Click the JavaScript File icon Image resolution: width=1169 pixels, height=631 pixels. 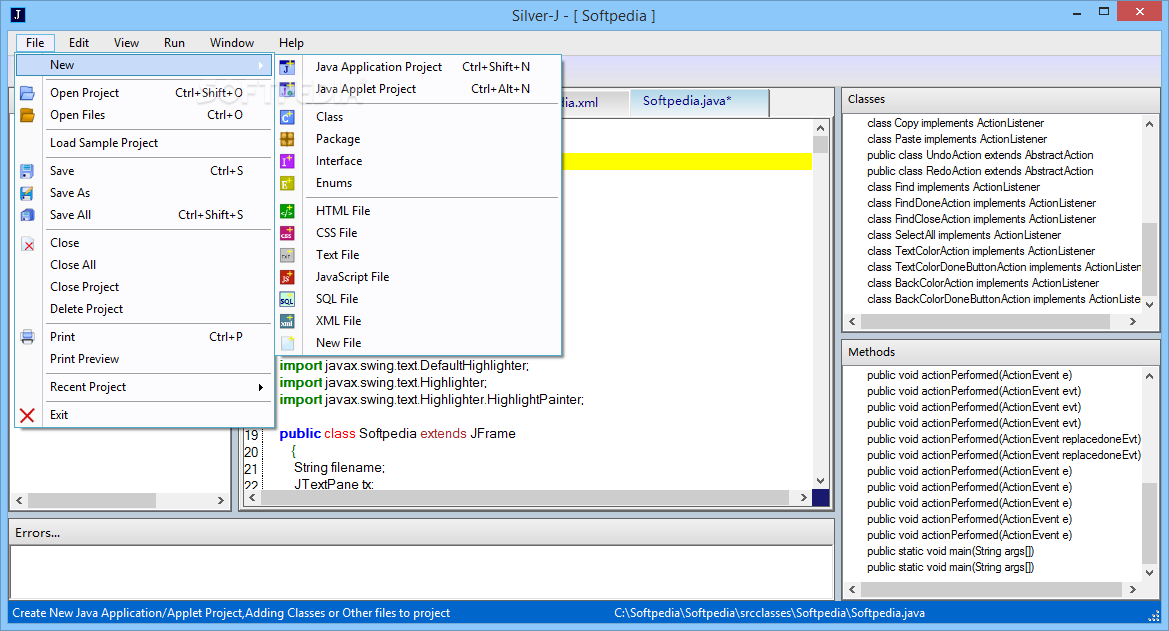click(287, 277)
